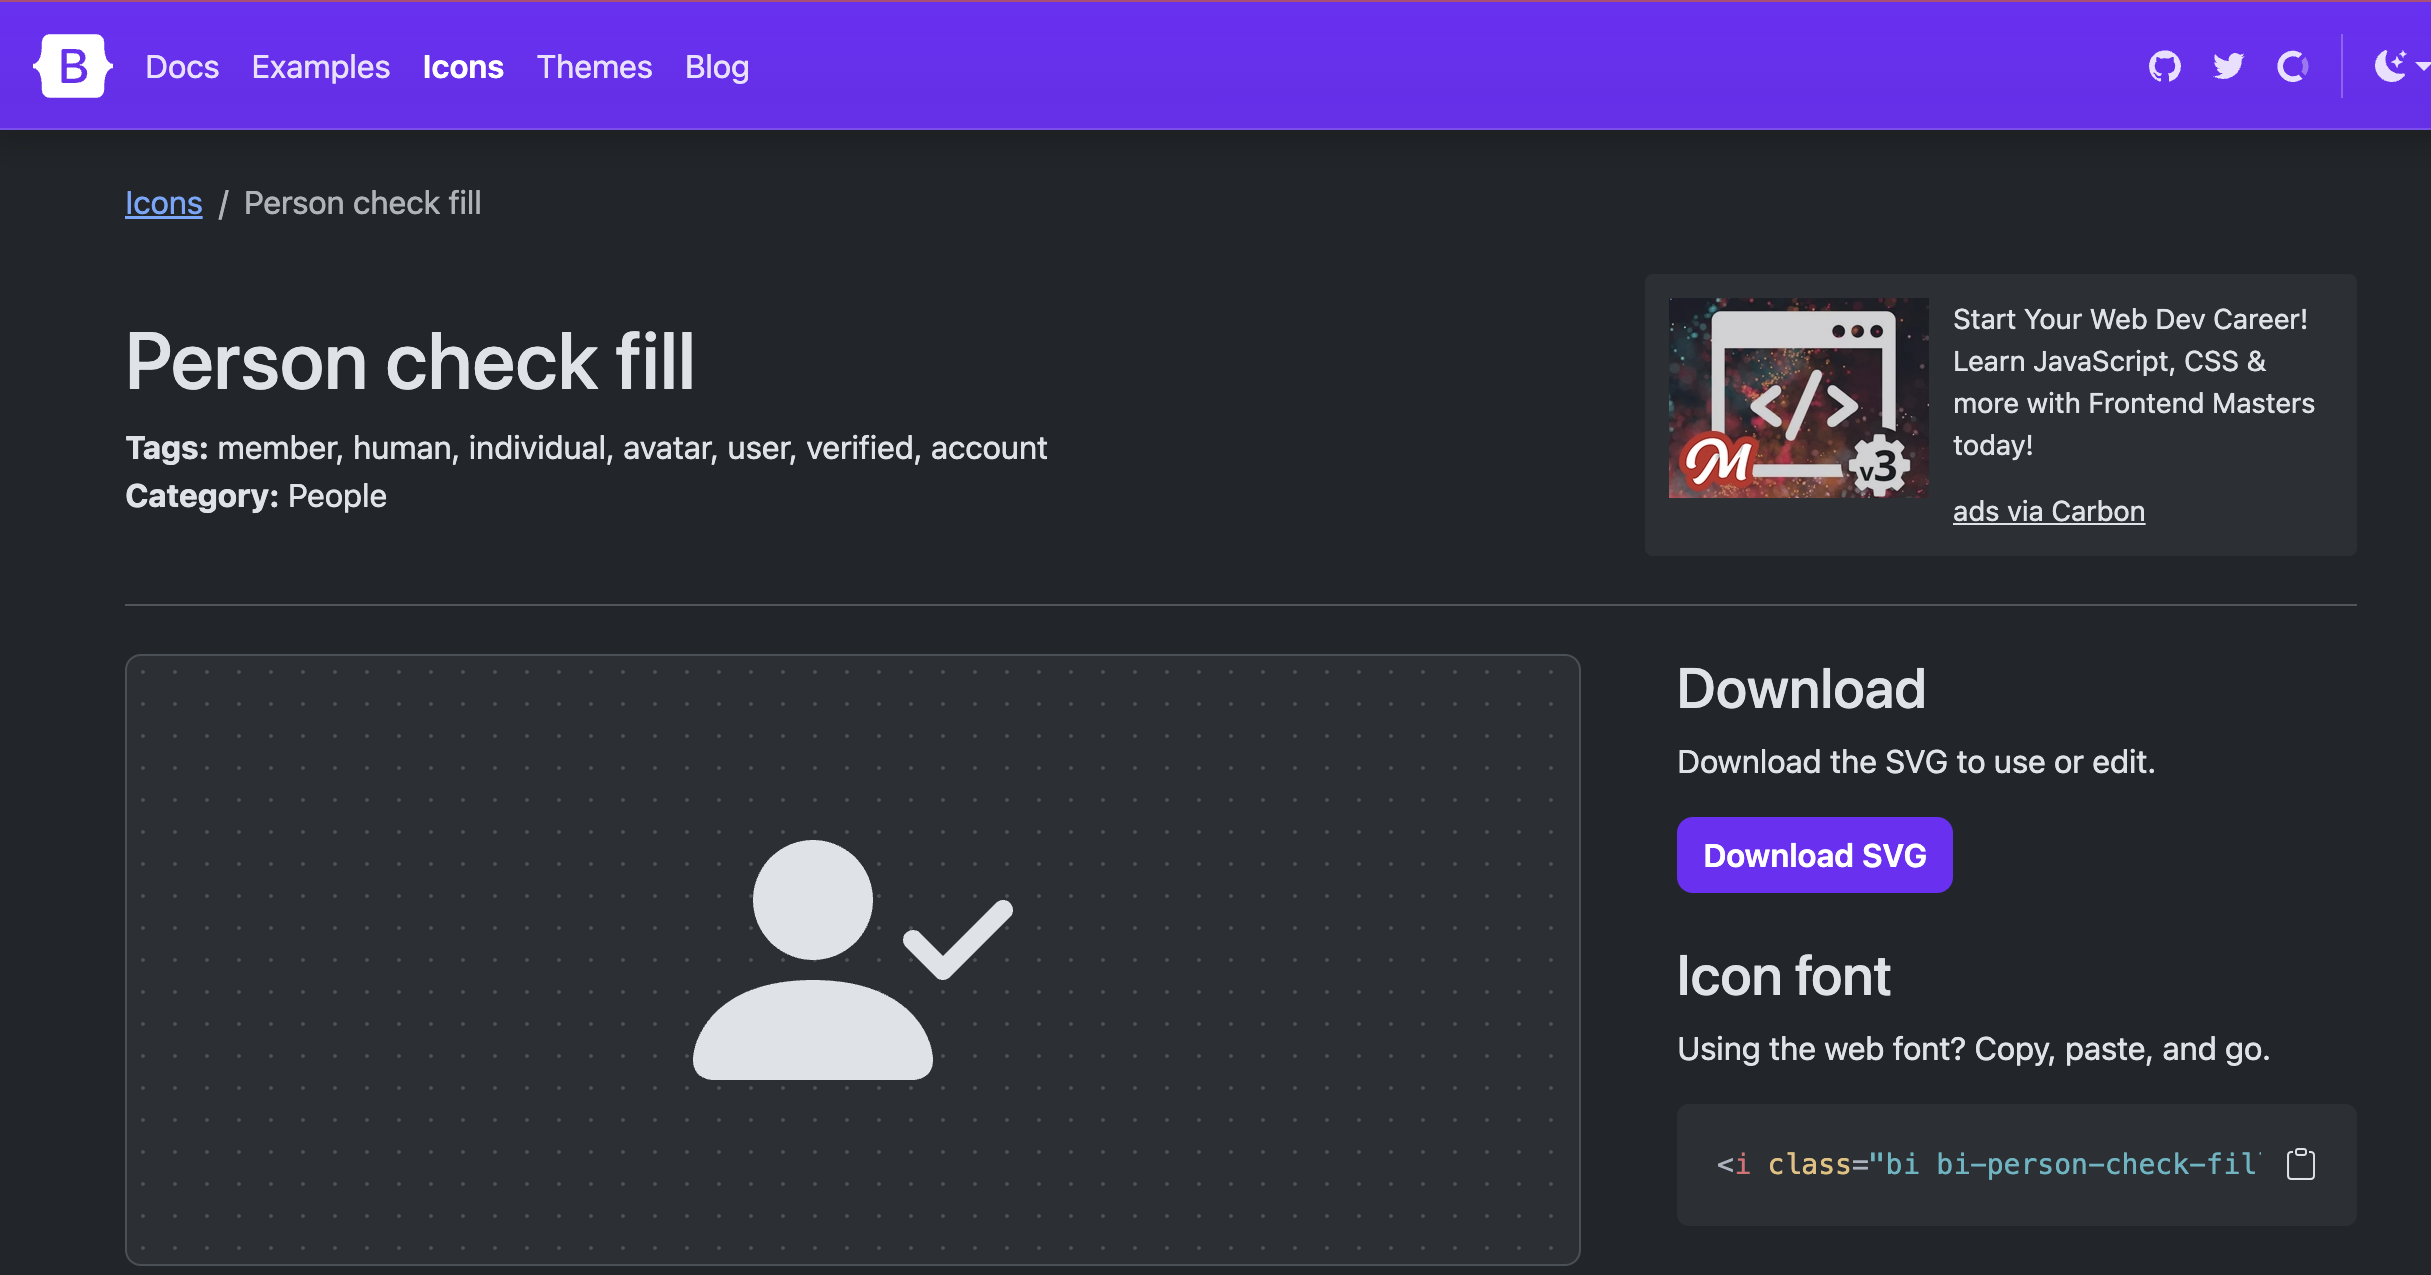Click the Bootstrap logo
Image resolution: width=2431 pixels, height=1275 pixels.
pos(72,67)
